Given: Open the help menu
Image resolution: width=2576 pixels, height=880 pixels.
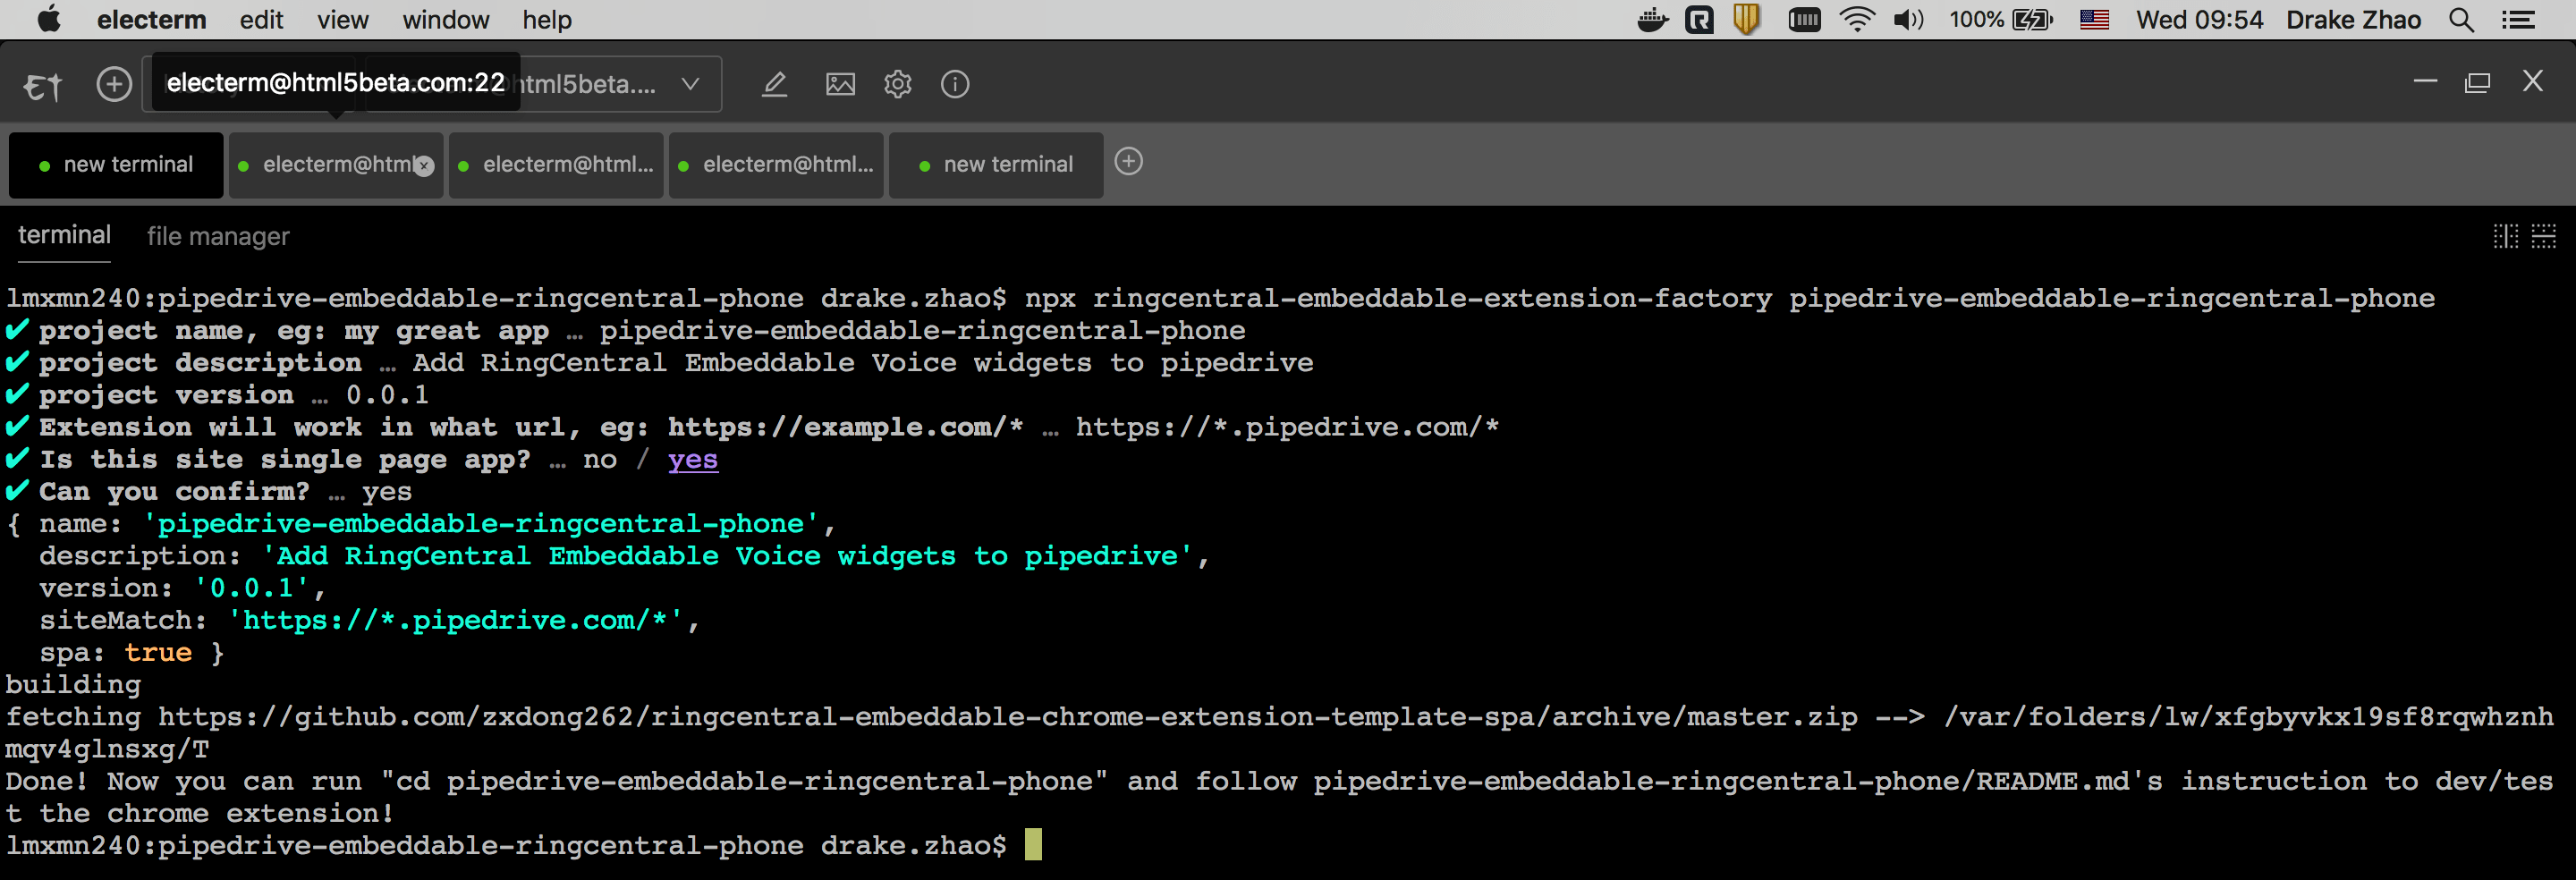Looking at the screenshot, I should point(547,20).
